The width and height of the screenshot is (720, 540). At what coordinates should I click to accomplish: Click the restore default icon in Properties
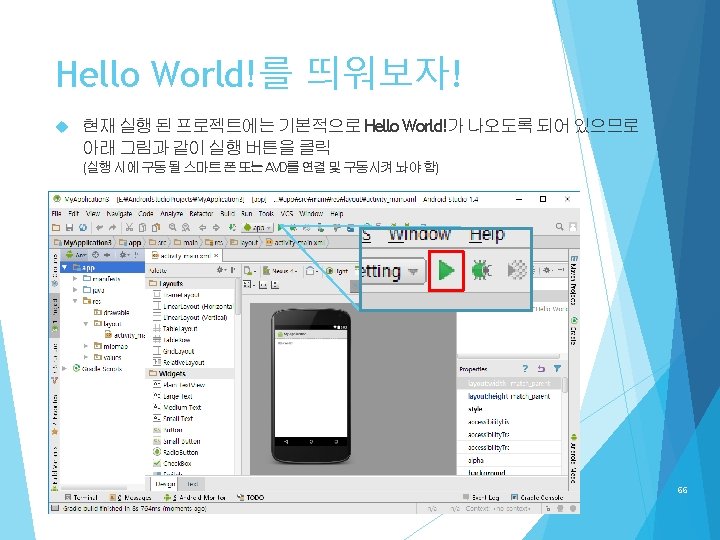(541, 368)
